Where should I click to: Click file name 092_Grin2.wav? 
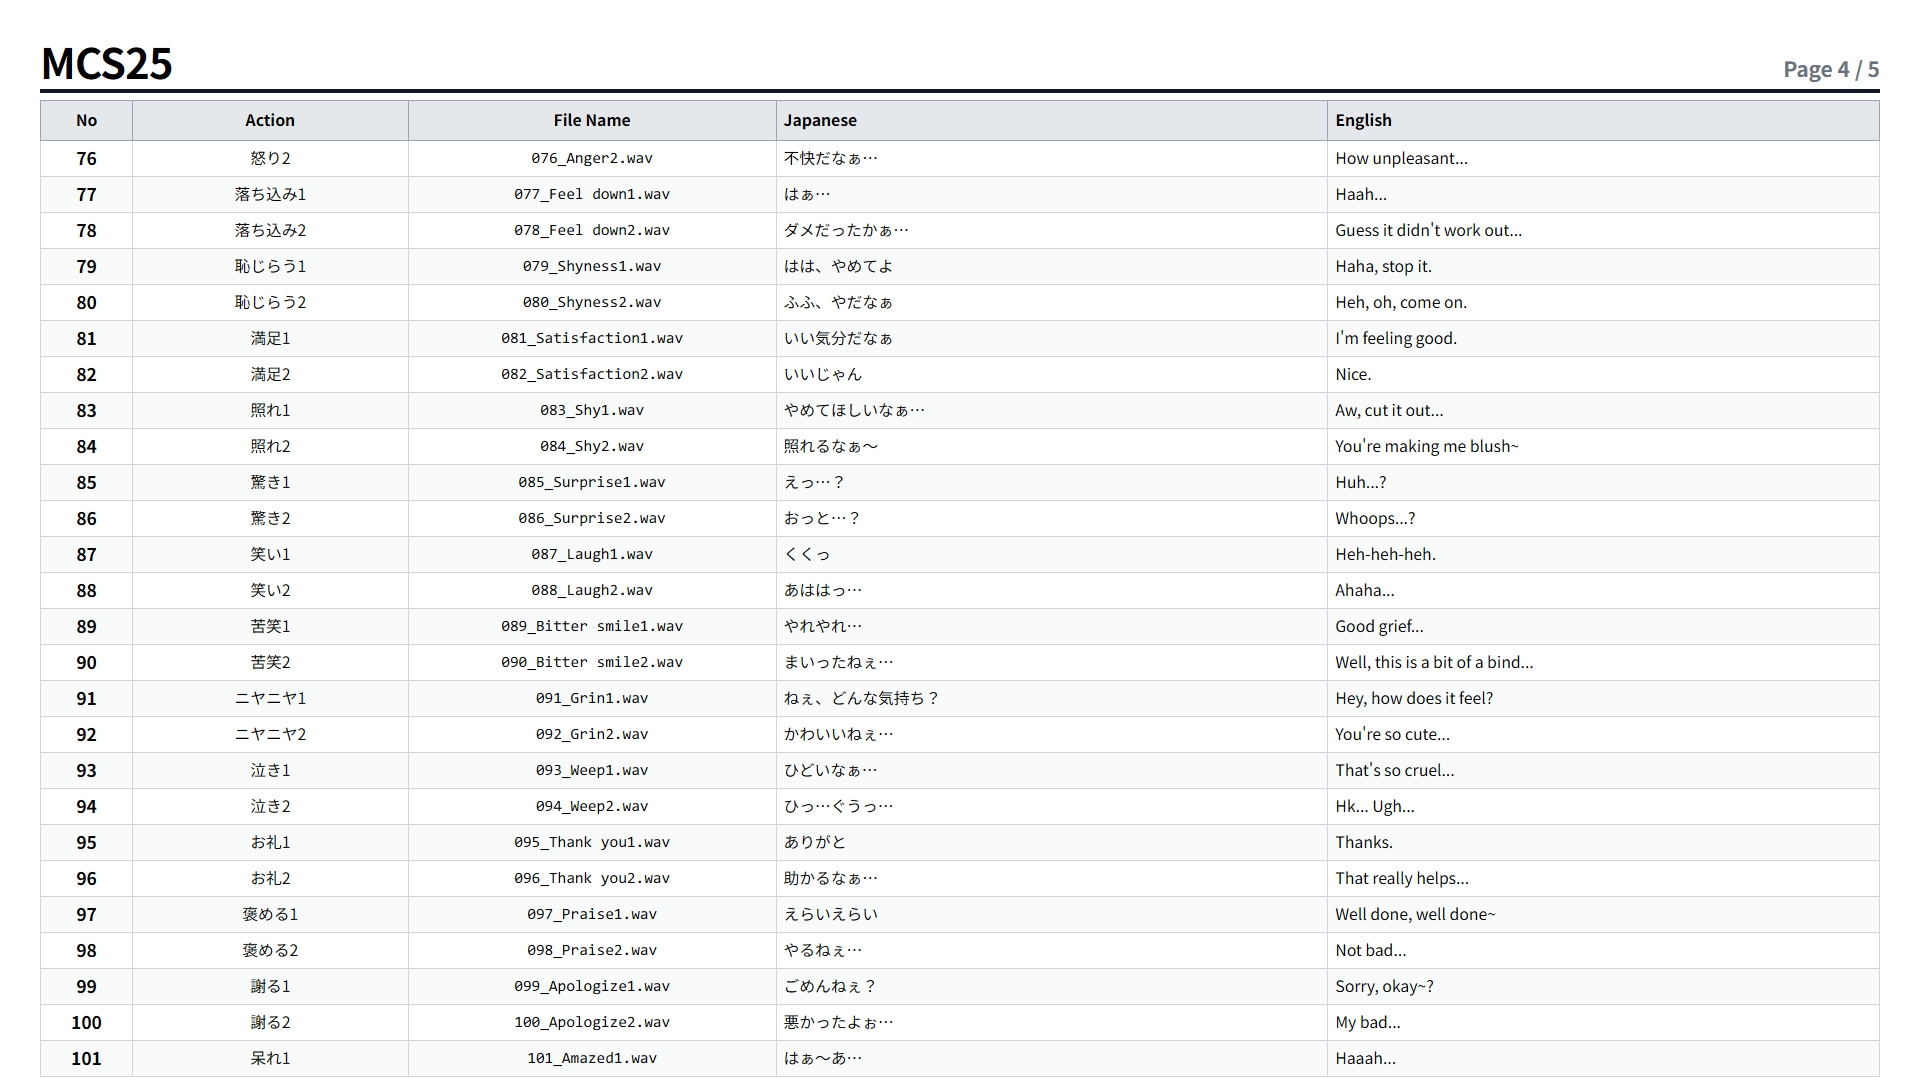pos(592,734)
